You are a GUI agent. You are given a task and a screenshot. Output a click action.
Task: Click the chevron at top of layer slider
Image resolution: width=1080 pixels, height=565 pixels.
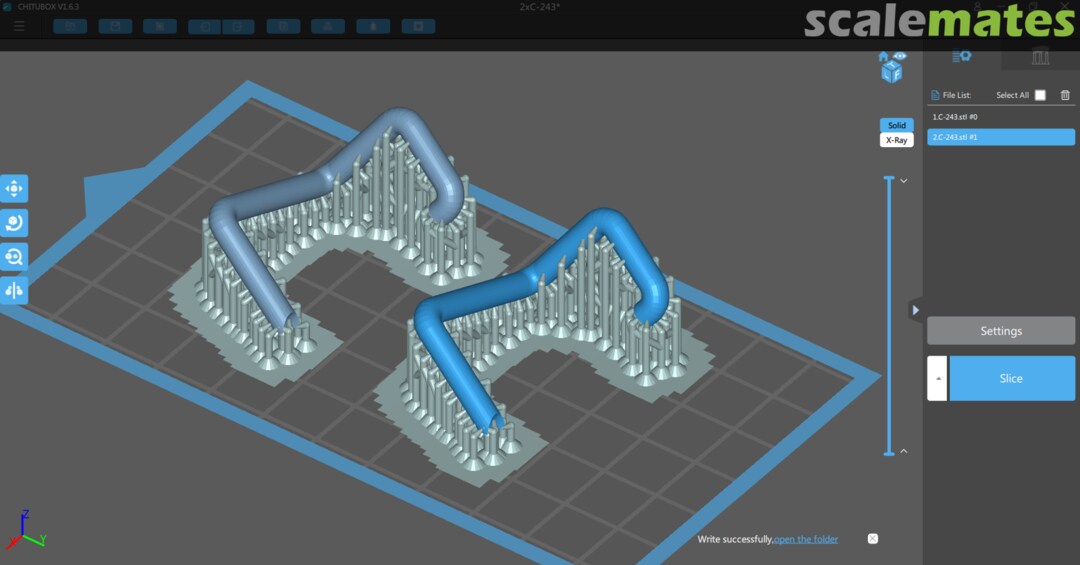904,181
